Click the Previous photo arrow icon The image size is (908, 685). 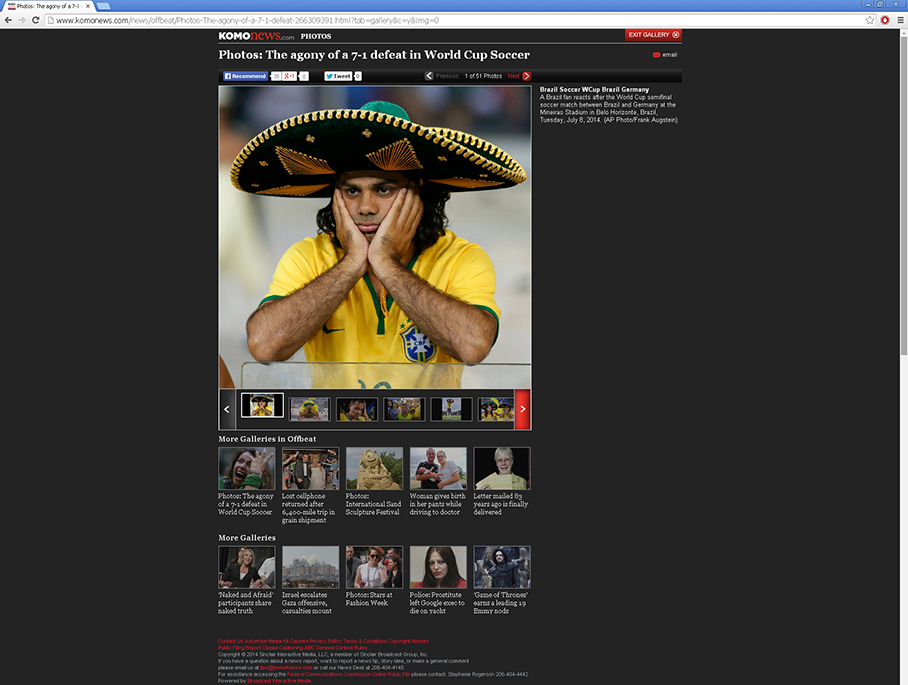pos(429,76)
